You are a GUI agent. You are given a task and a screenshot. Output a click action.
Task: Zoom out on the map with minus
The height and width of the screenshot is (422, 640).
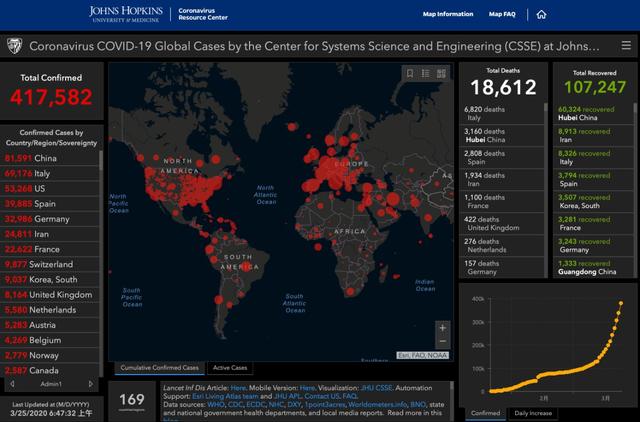click(442, 341)
